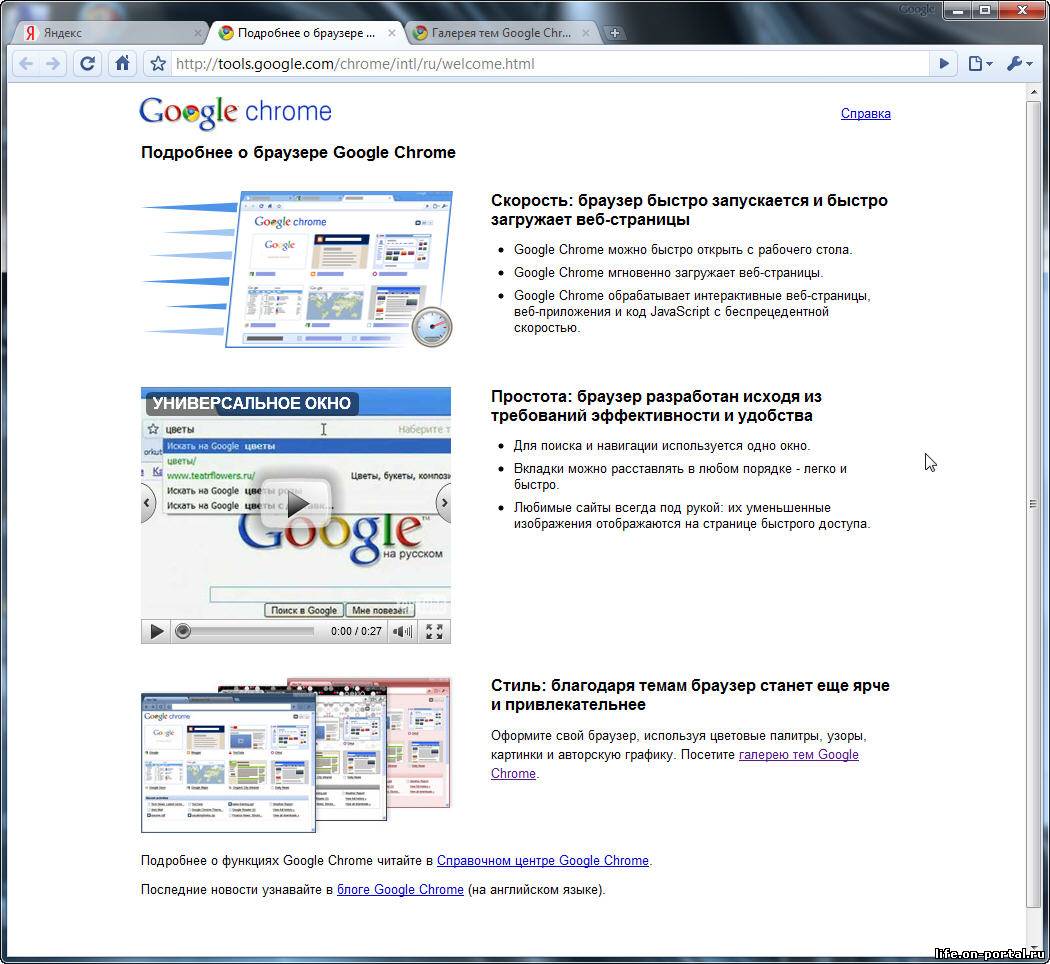This screenshot has height=964, width=1050.
Task: Click the Go arrow beside address bar
Action: pyautogui.click(x=944, y=64)
